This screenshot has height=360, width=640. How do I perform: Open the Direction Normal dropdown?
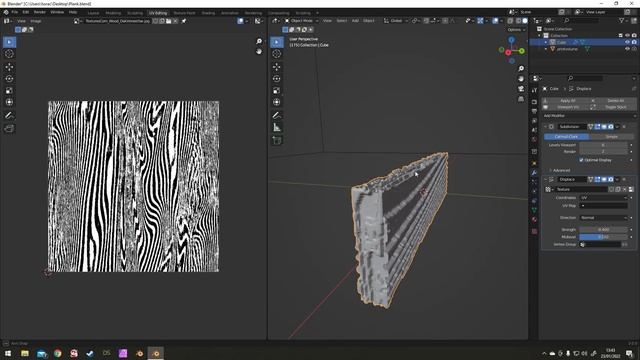click(x=604, y=218)
